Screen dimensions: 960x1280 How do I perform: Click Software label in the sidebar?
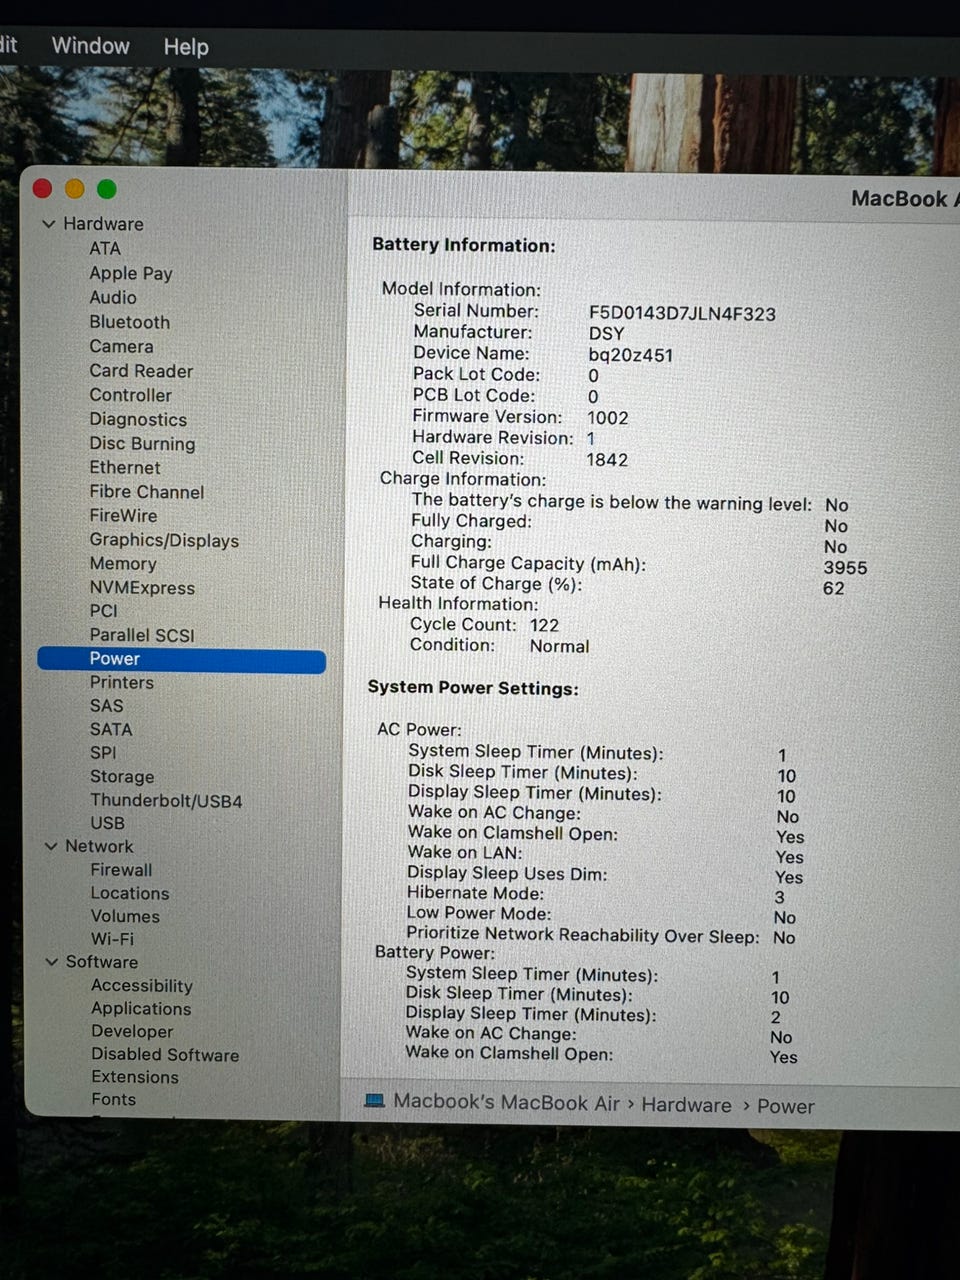(102, 962)
